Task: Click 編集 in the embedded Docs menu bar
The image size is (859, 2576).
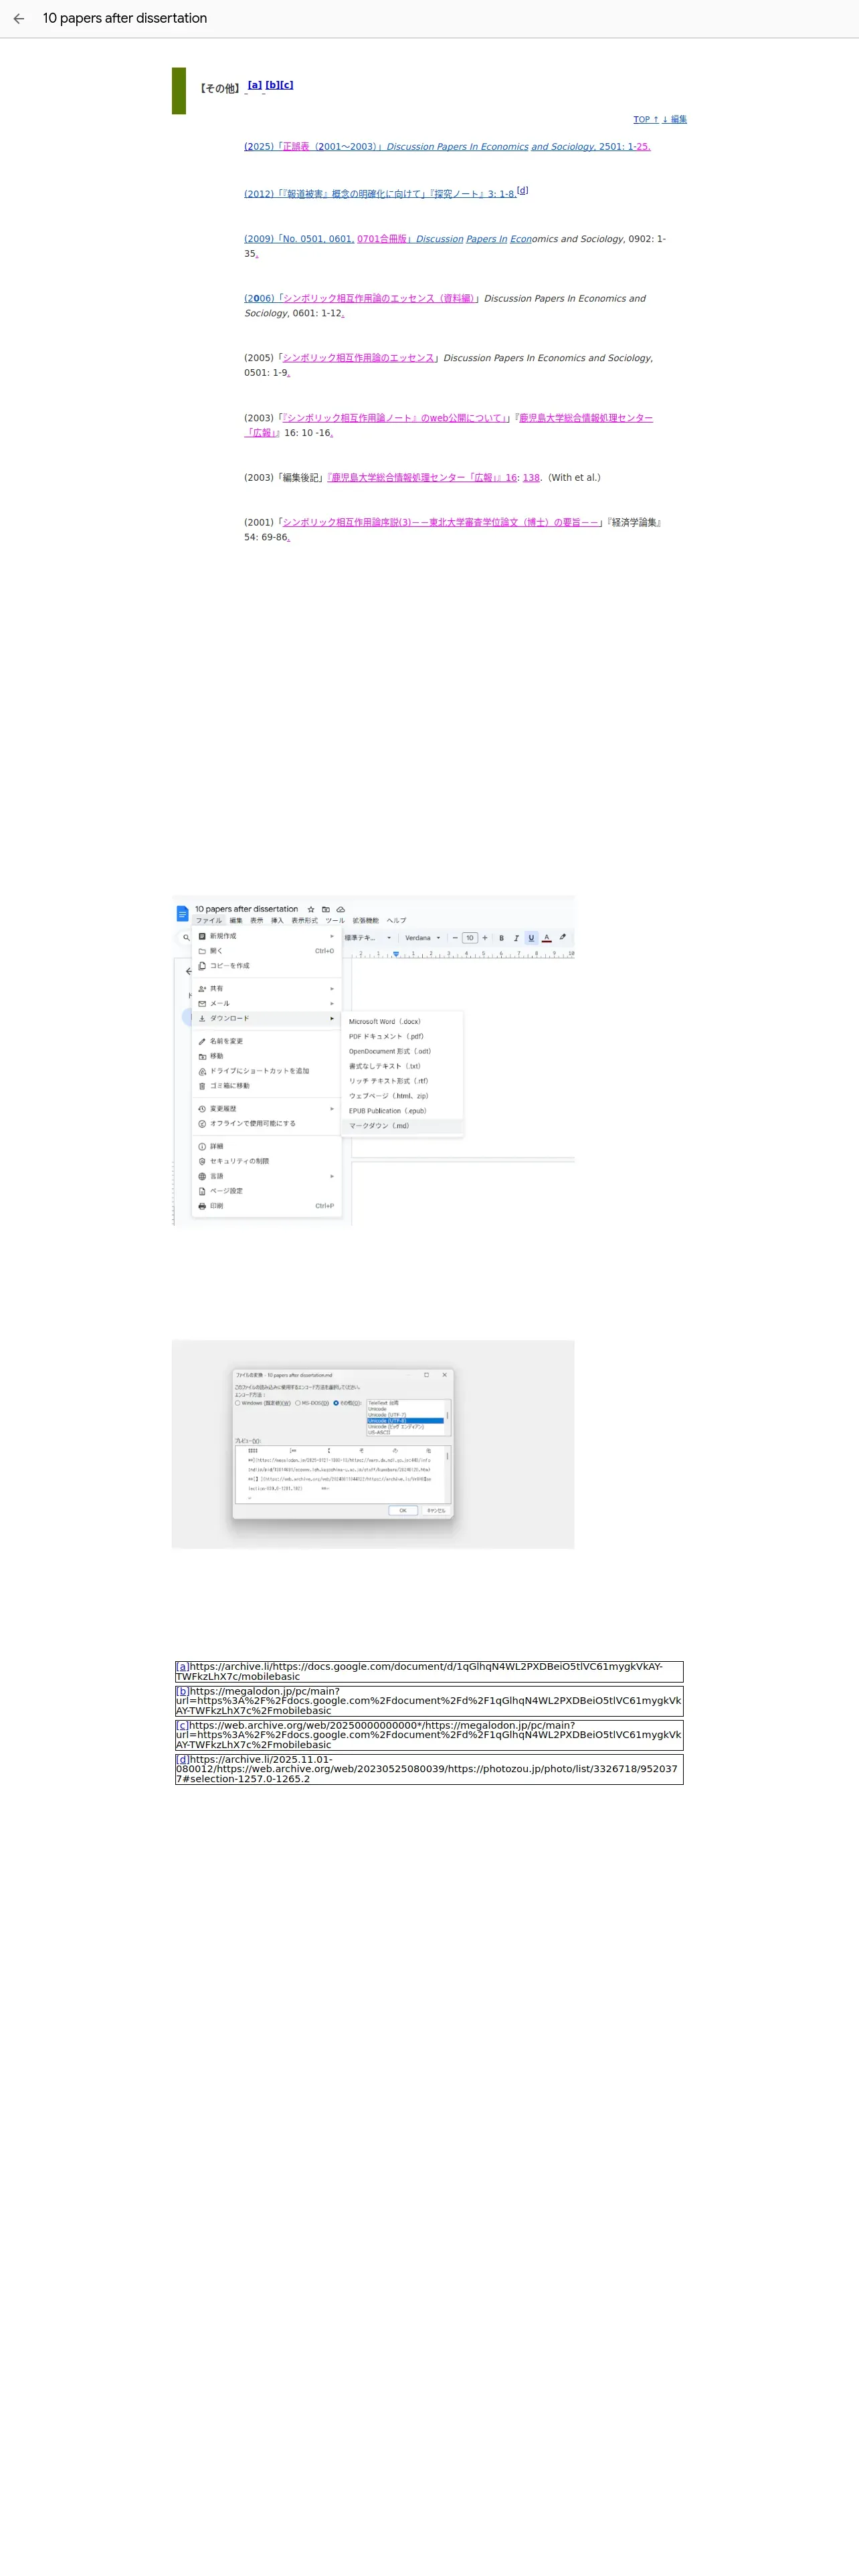Action: (x=236, y=920)
